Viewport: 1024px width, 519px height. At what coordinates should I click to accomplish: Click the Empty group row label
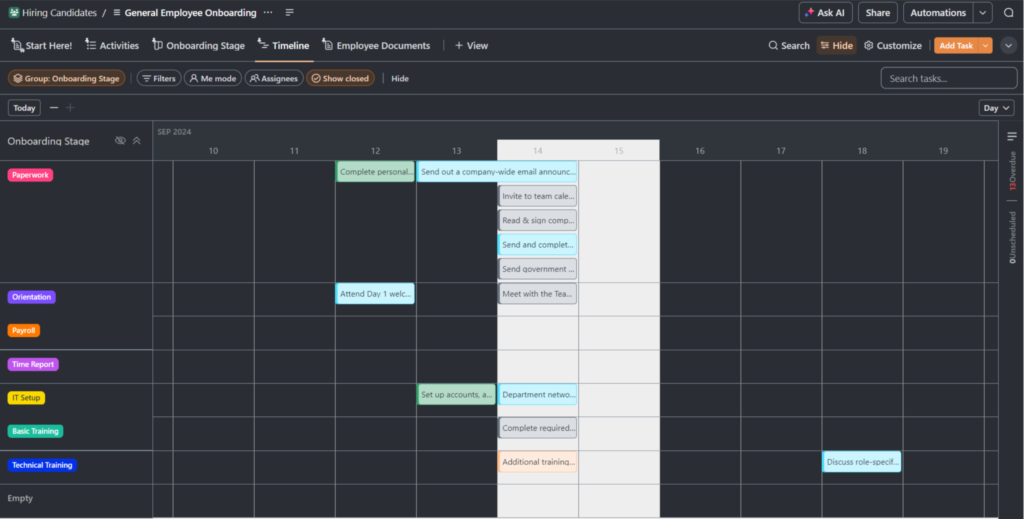pyautogui.click(x=20, y=498)
